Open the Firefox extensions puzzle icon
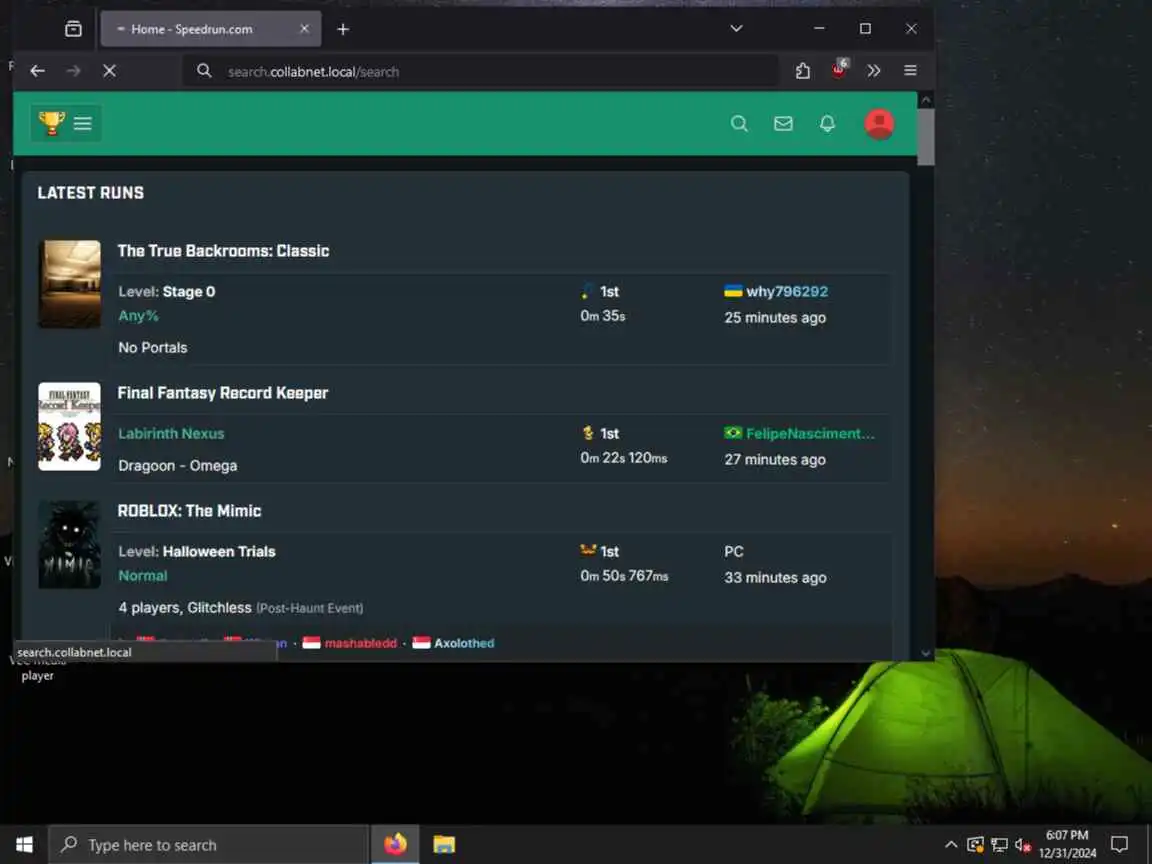Viewport: 1152px width, 864px height. point(802,71)
